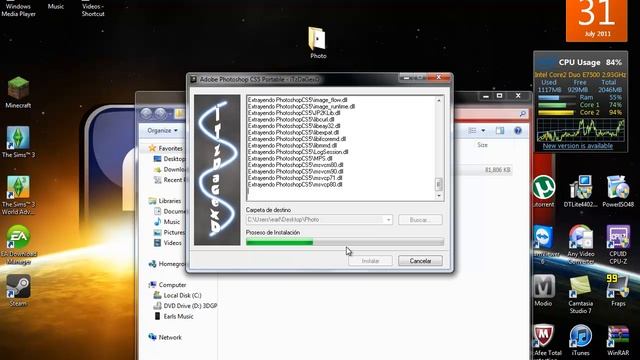Open the Videos - Shortcut desktop icon

93,9
